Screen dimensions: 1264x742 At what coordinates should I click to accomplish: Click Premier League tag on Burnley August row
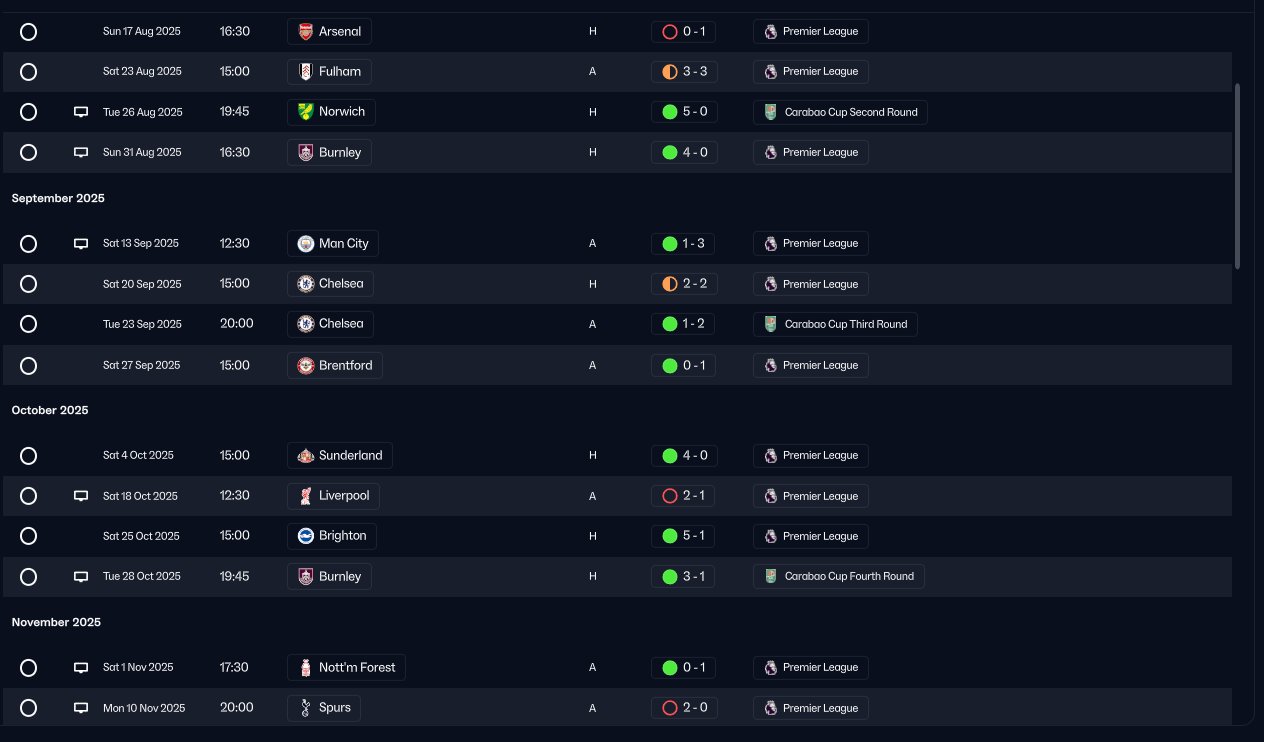point(811,153)
